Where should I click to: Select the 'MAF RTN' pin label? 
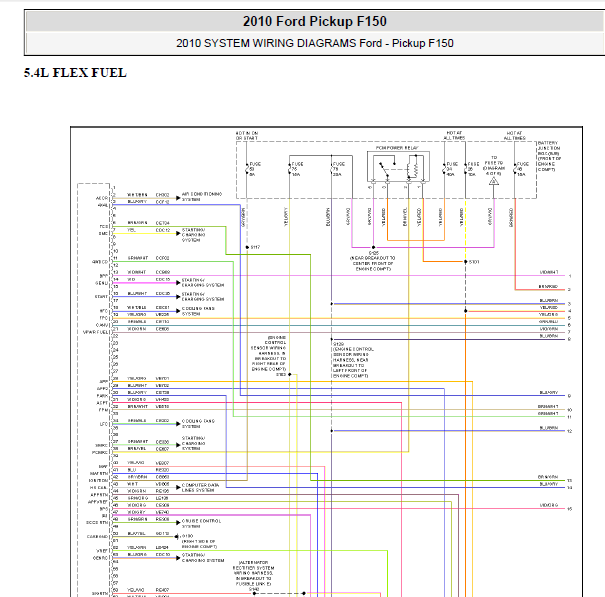pyautogui.click(x=99, y=473)
